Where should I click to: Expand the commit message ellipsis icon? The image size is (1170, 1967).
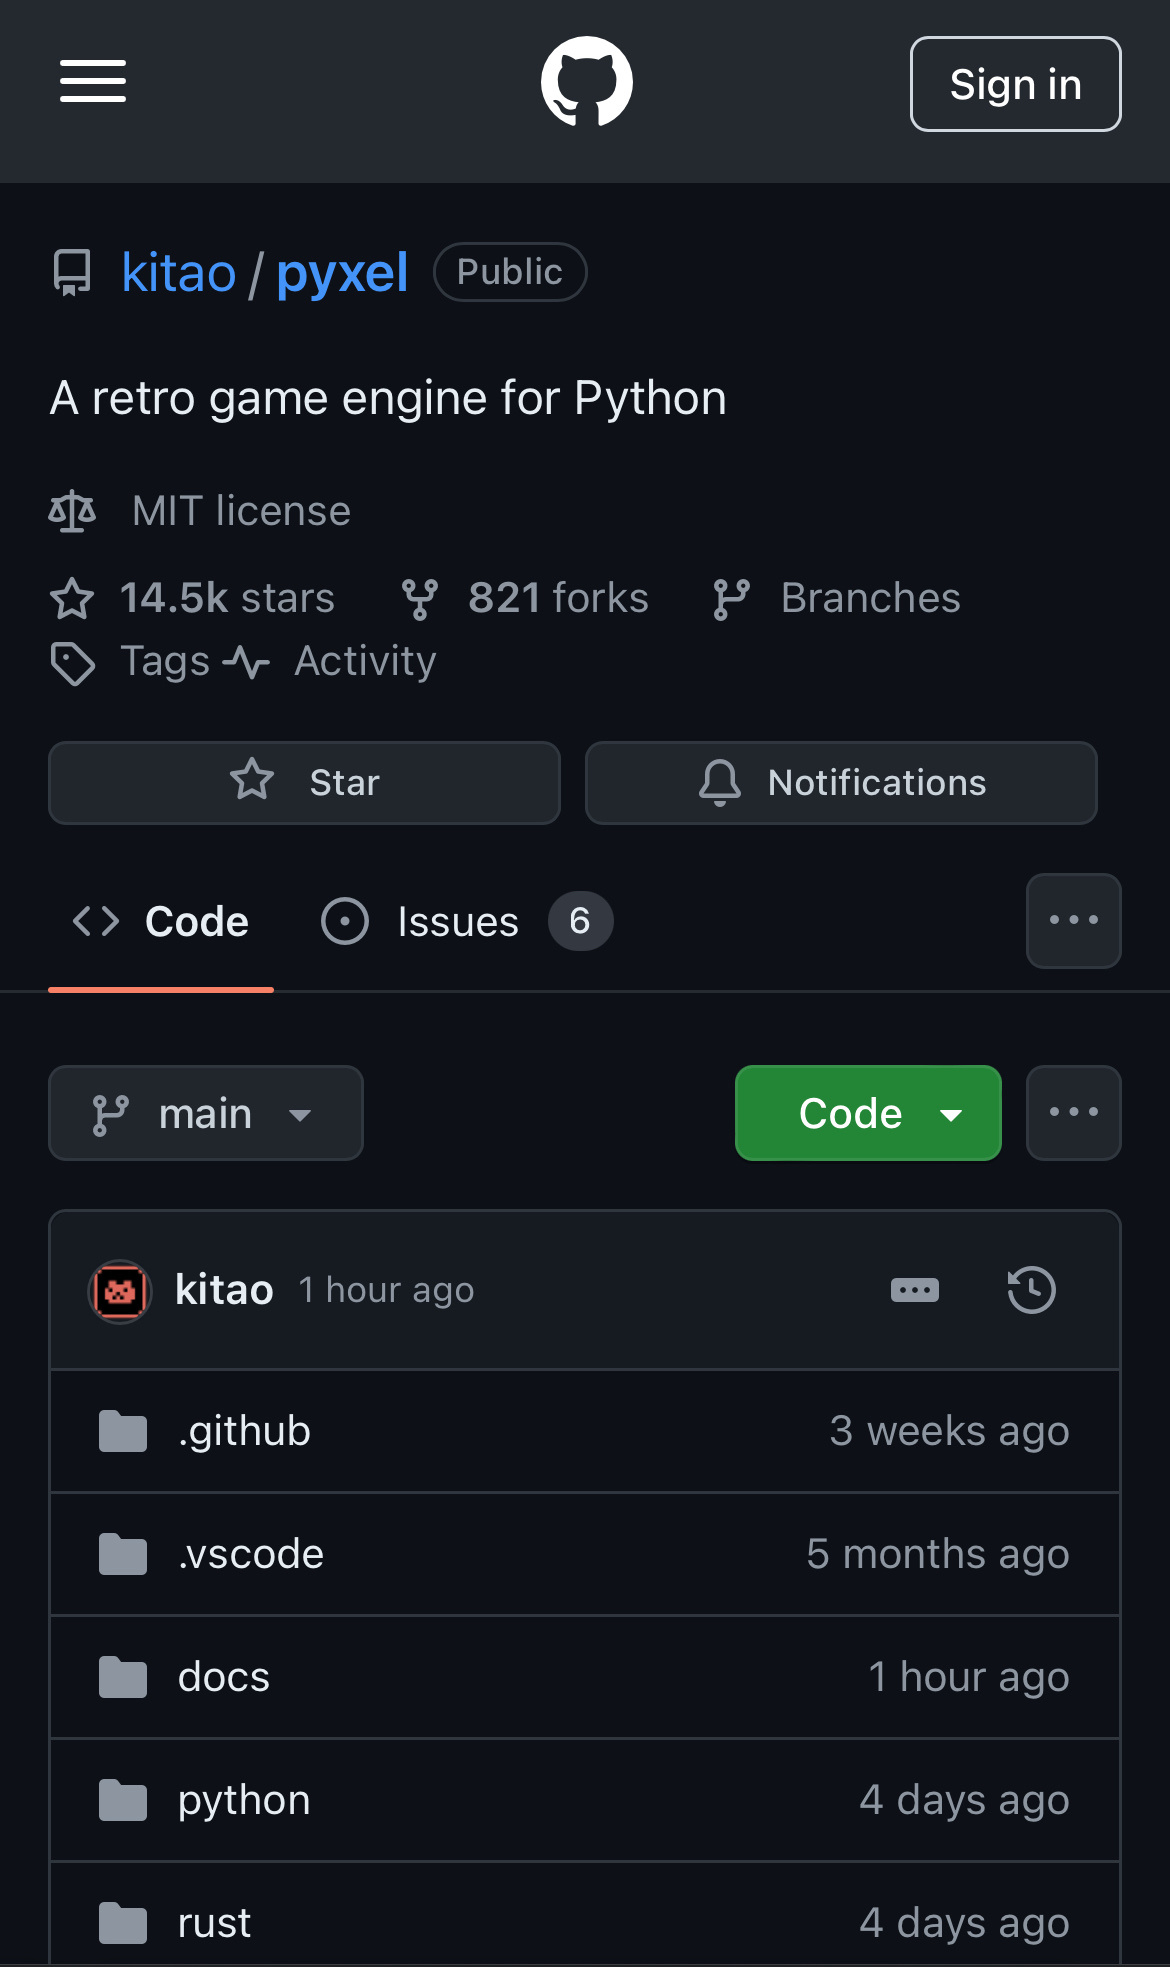tap(915, 1290)
